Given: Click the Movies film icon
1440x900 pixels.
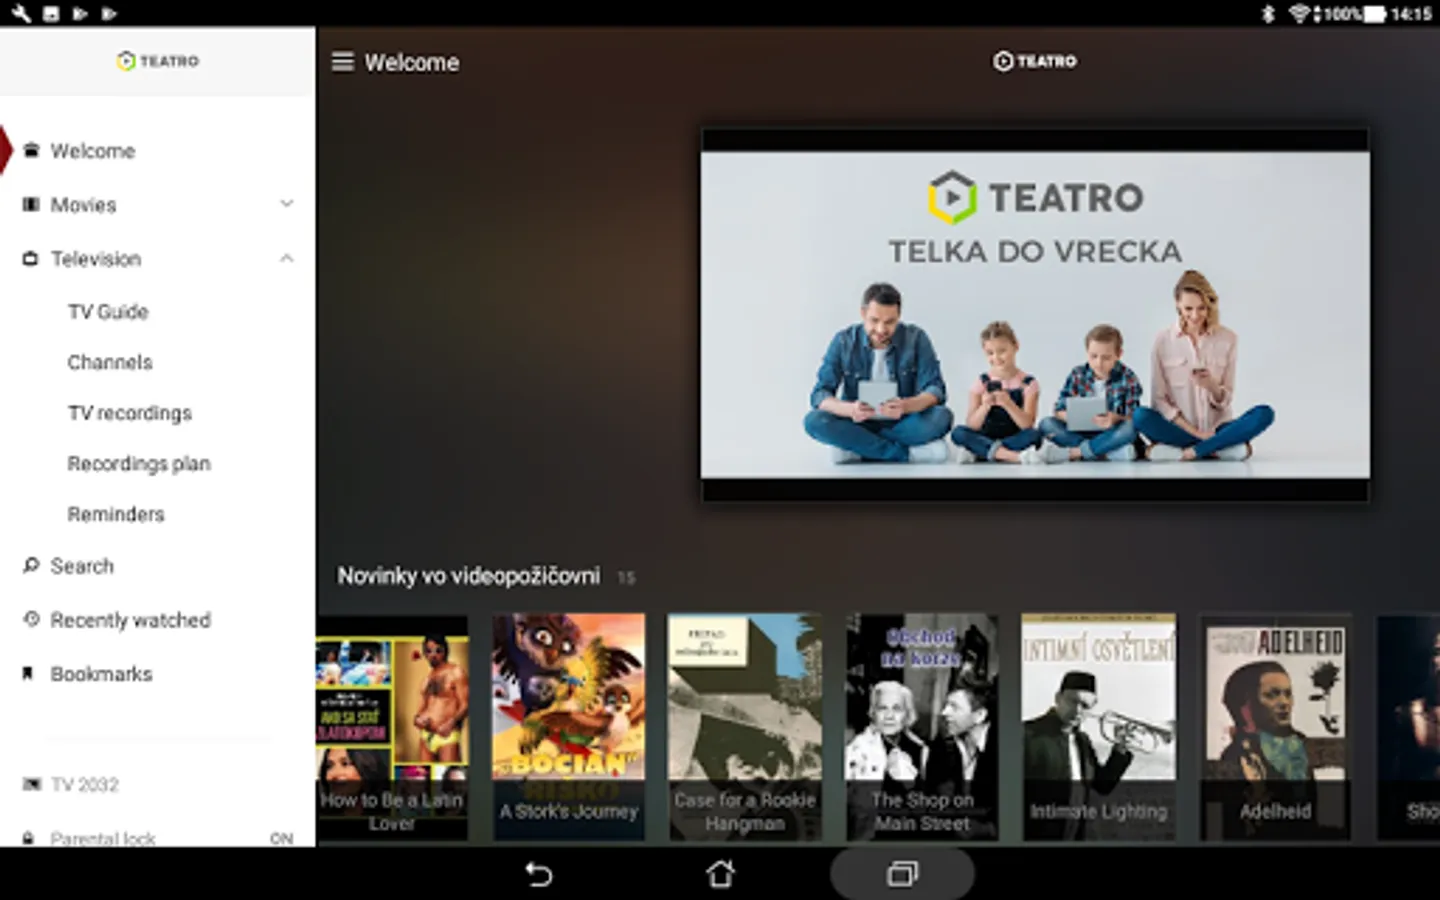Looking at the screenshot, I should click(x=31, y=205).
